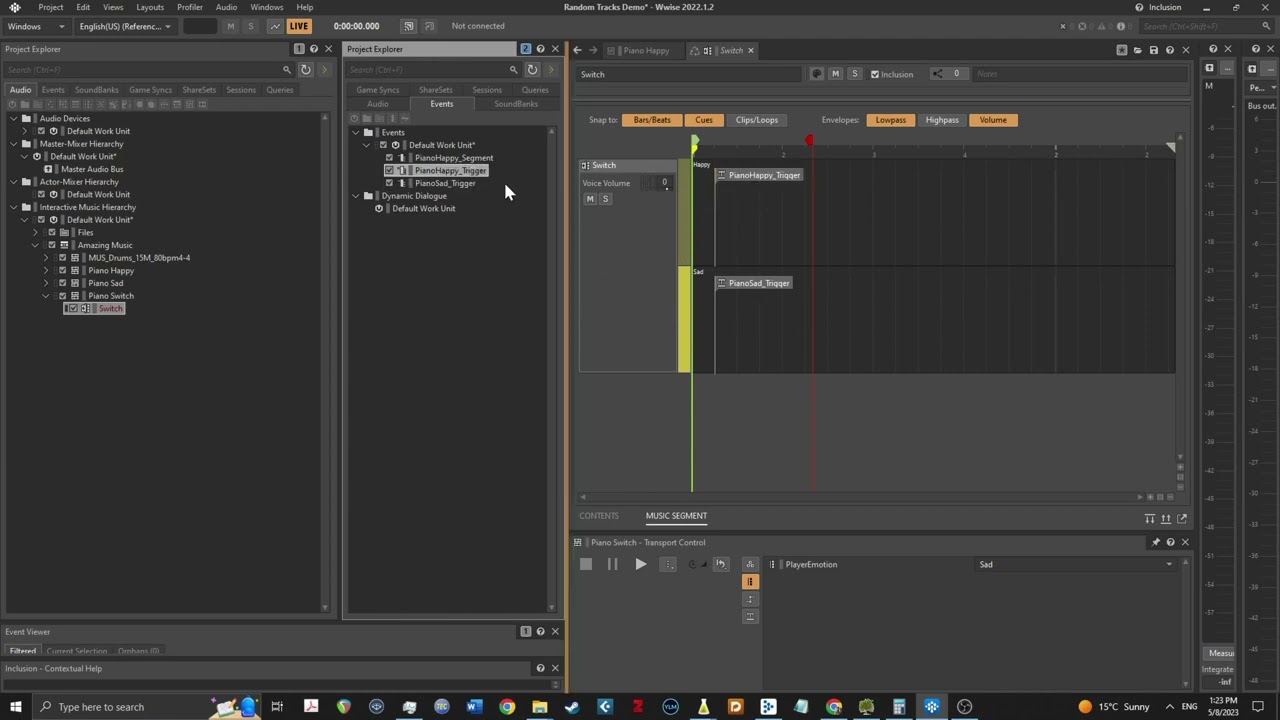1280x720 pixels.
Task: Toggle Bars/Beats snapping
Action: (x=652, y=120)
